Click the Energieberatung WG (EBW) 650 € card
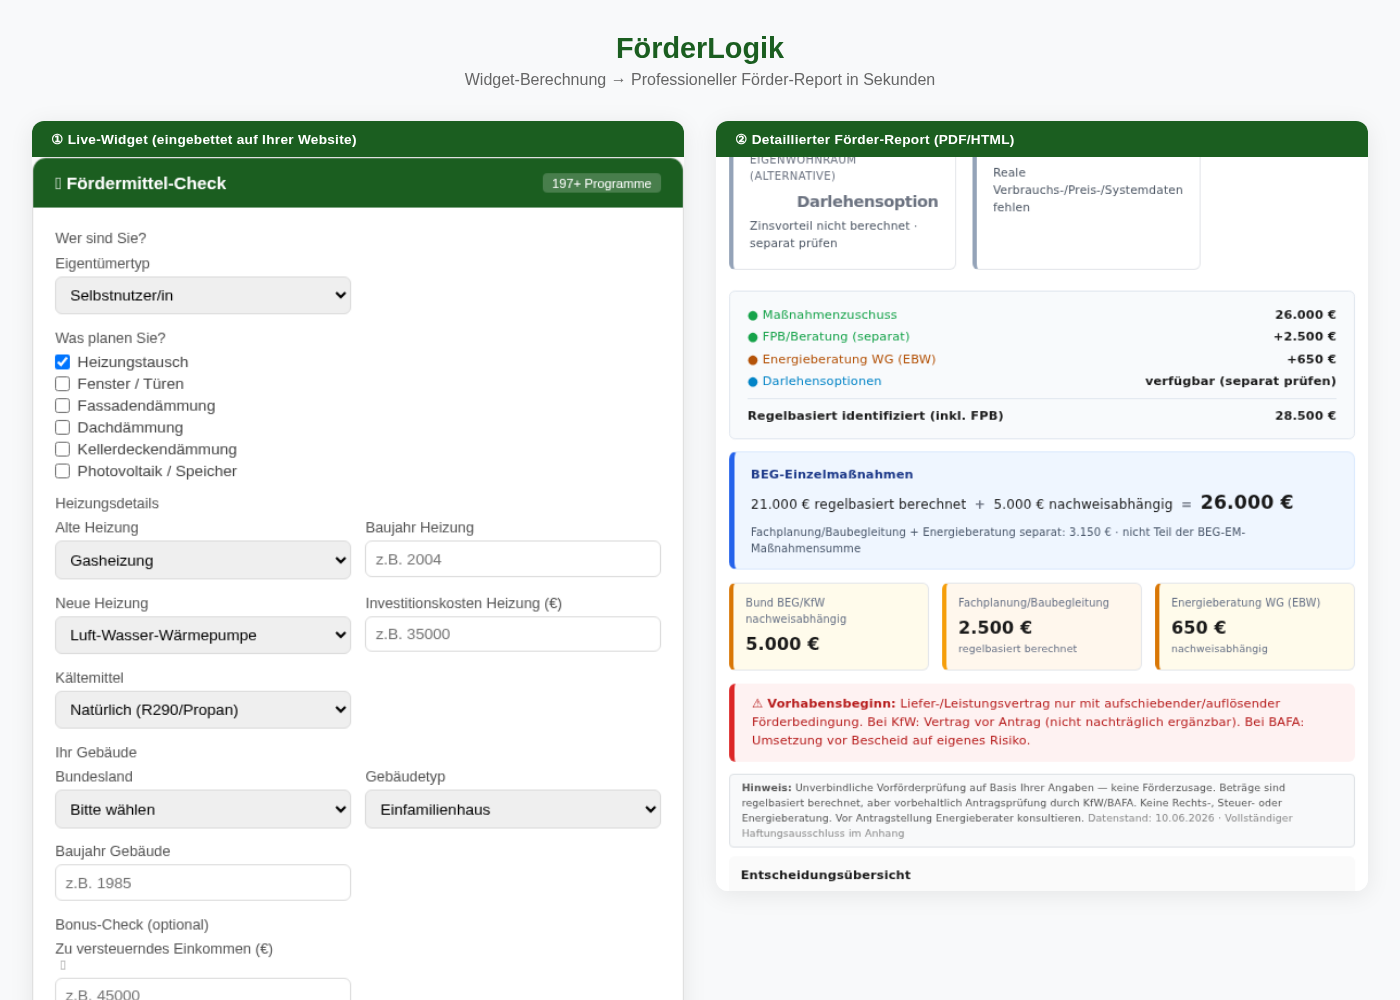The height and width of the screenshot is (1000, 1400). 1255,627
